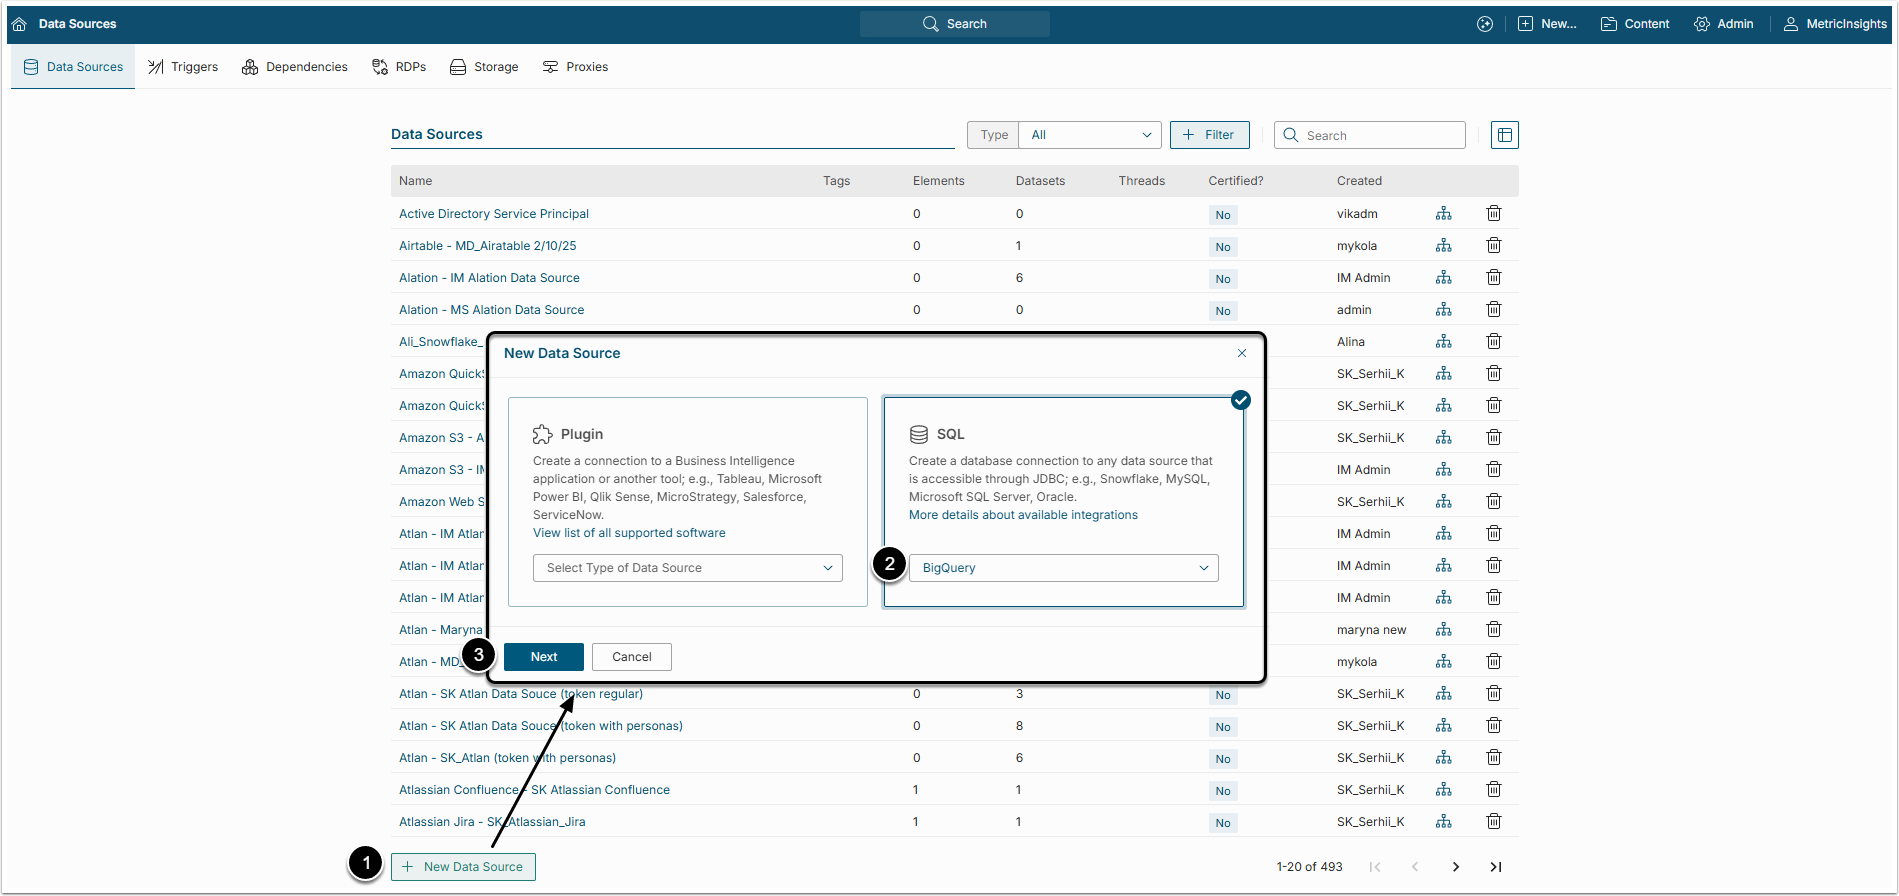
Task: Close the New Data Source dialog
Action: click(1241, 353)
